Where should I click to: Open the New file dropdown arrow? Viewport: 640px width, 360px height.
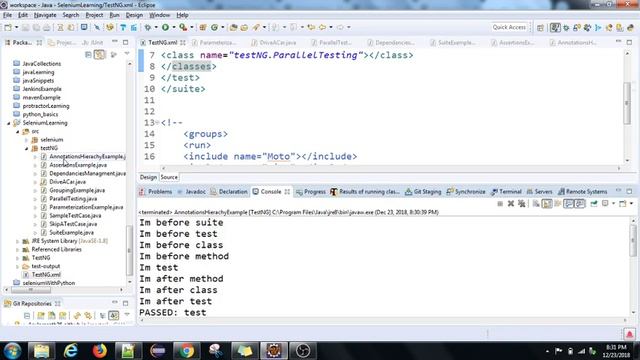(x=16, y=27)
